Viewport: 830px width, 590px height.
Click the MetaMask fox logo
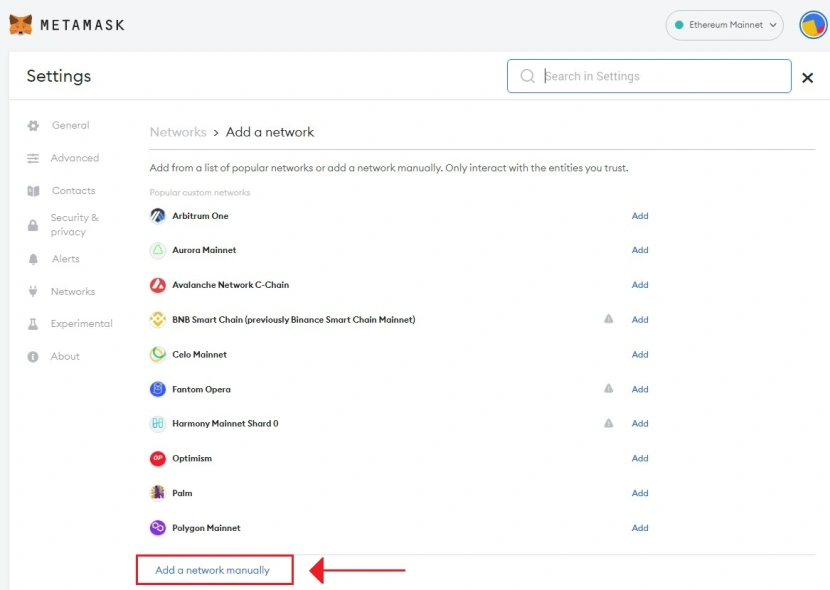coord(21,25)
